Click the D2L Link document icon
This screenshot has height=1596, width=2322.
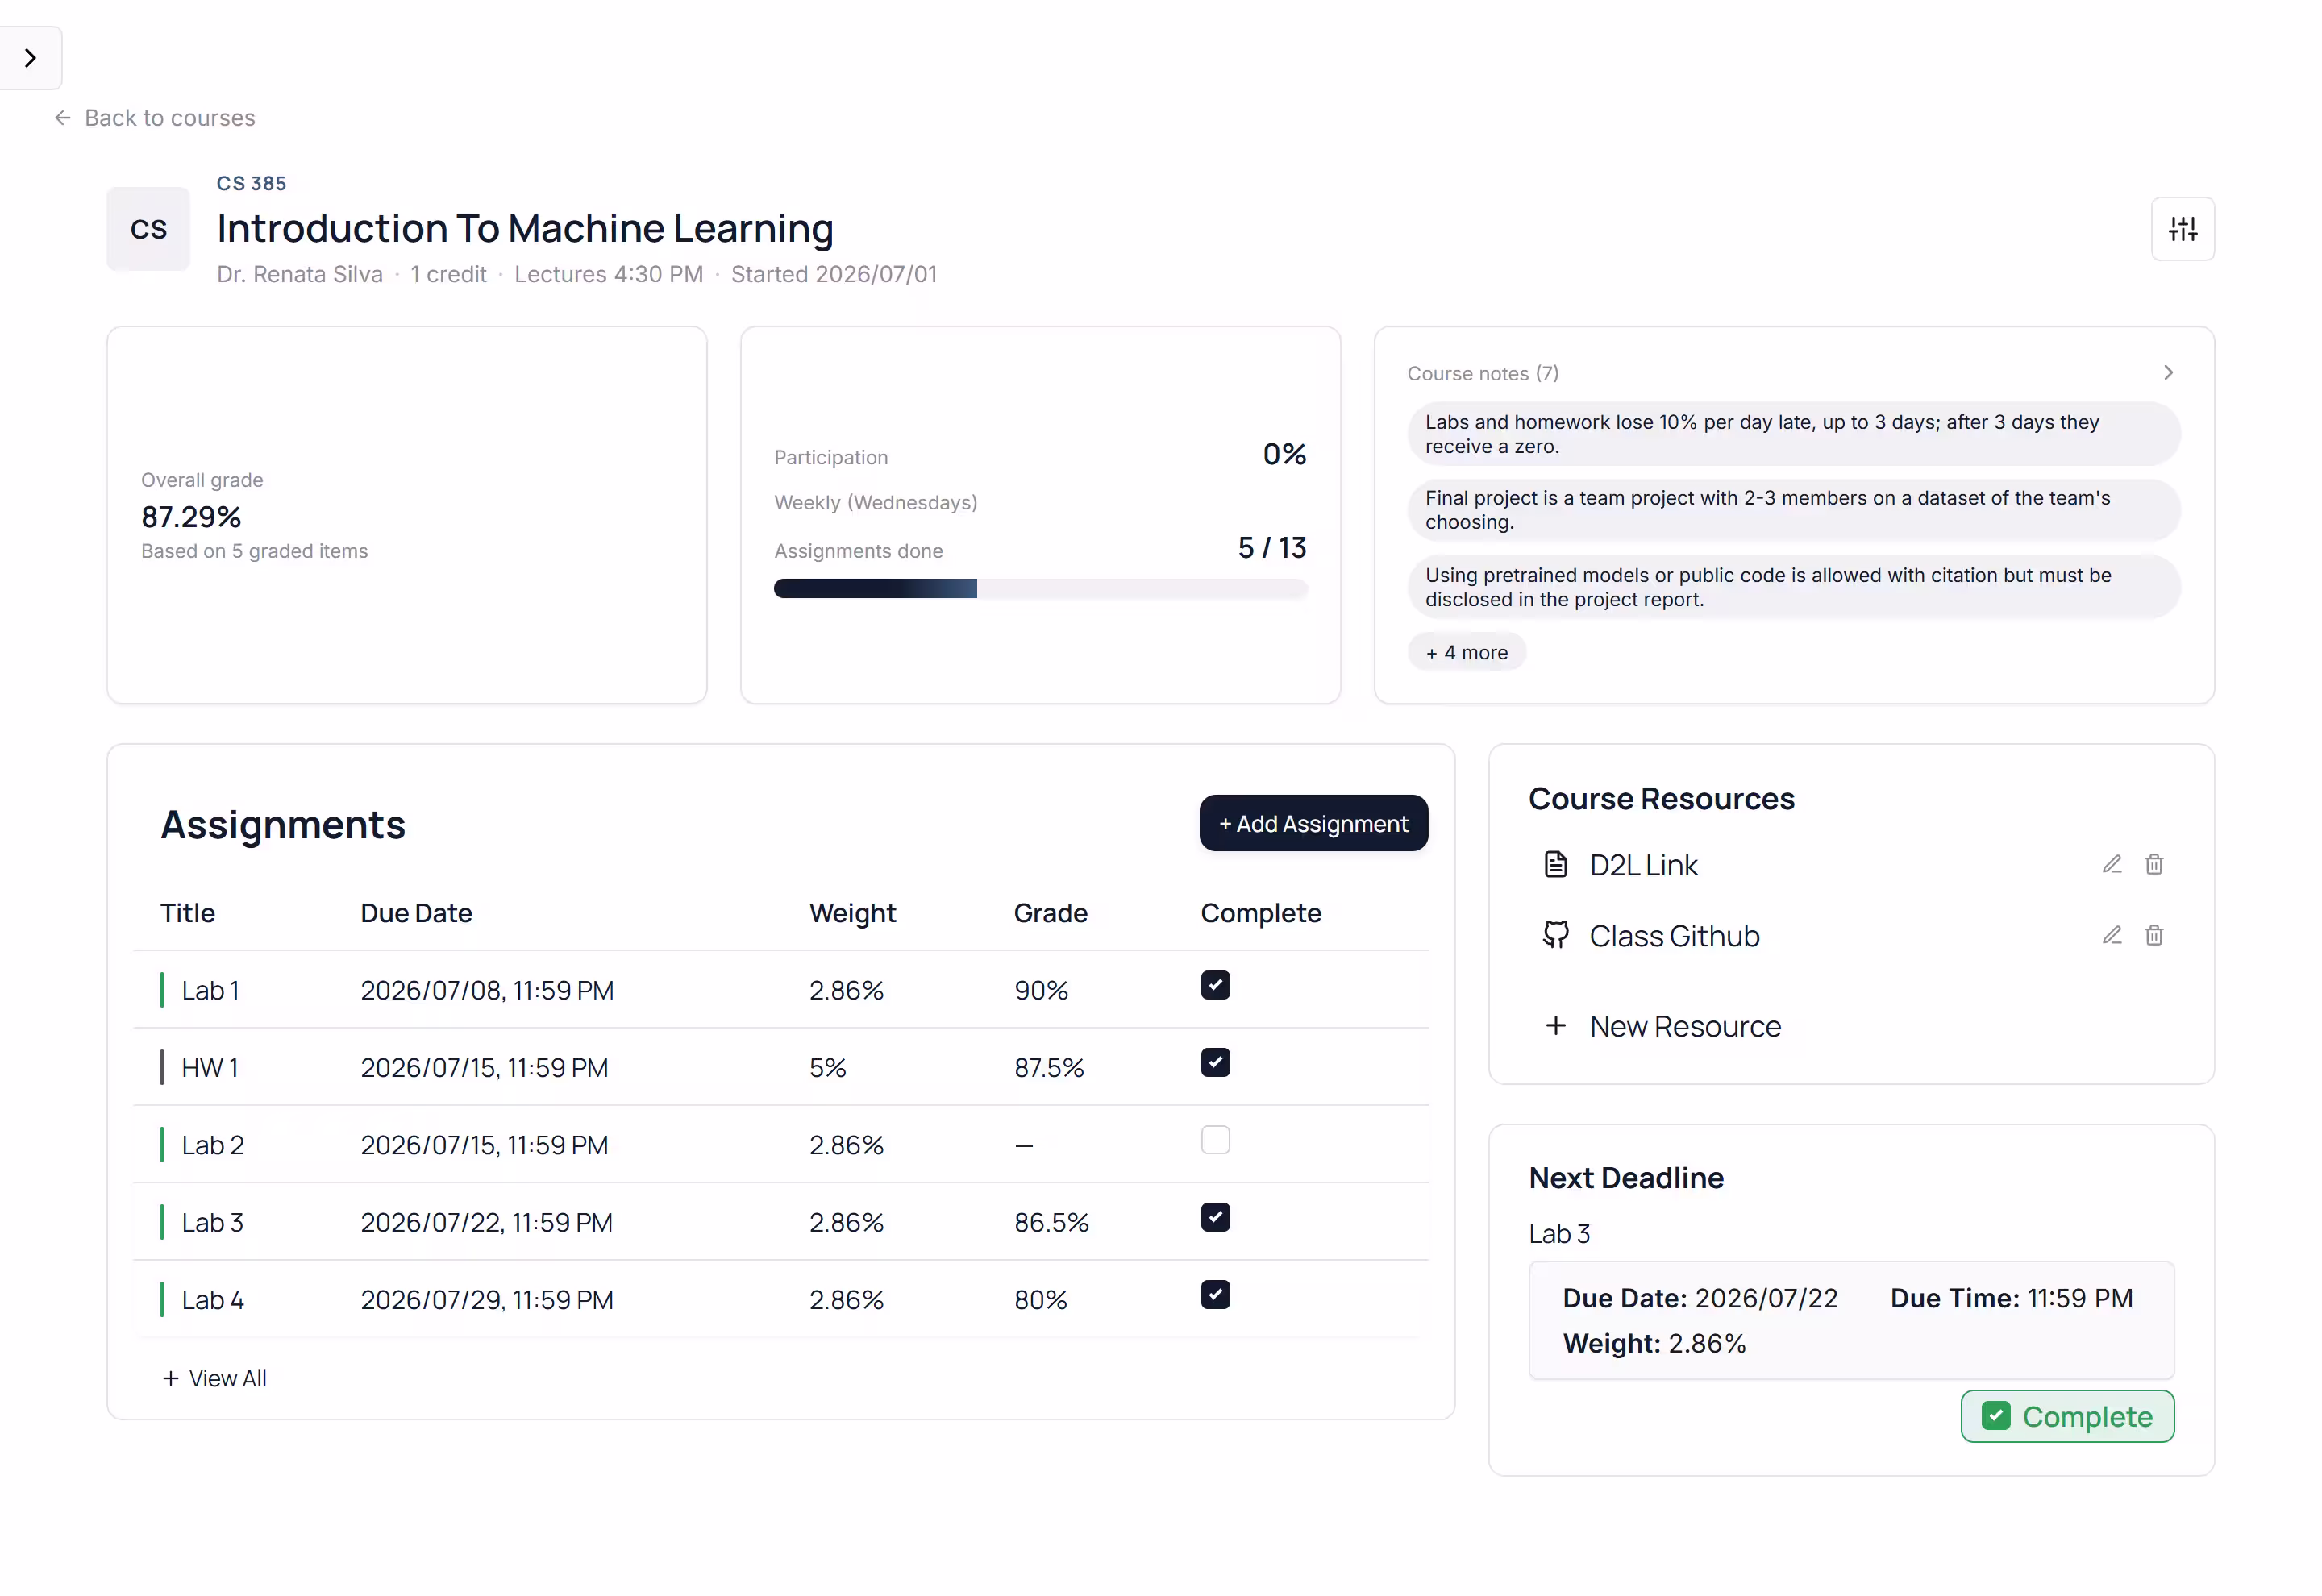(x=1555, y=864)
